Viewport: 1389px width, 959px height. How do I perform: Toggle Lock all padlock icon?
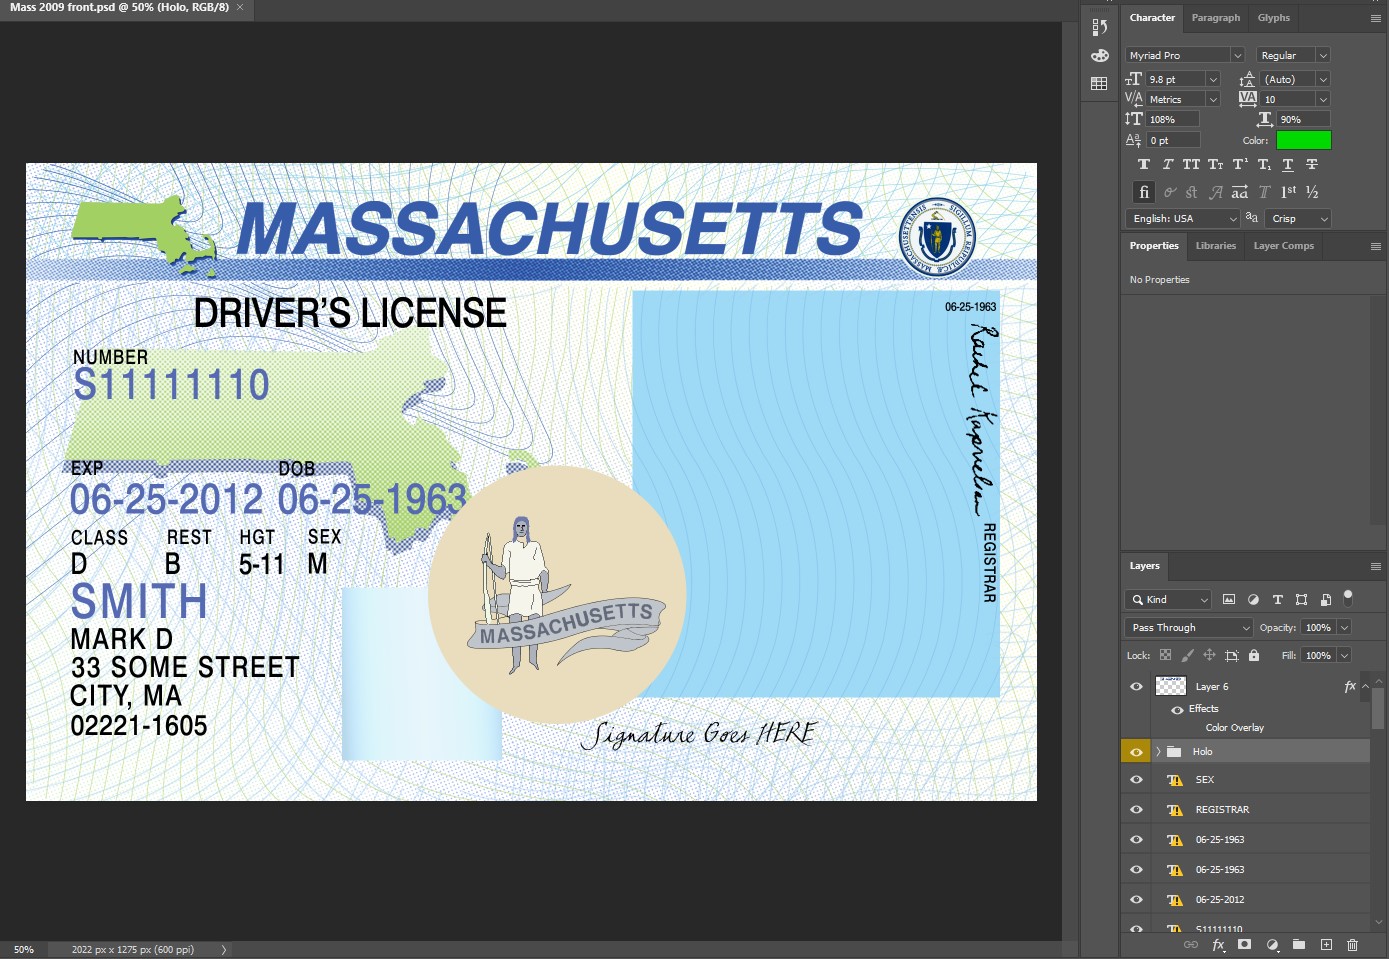pyautogui.click(x=1254, y=655)
